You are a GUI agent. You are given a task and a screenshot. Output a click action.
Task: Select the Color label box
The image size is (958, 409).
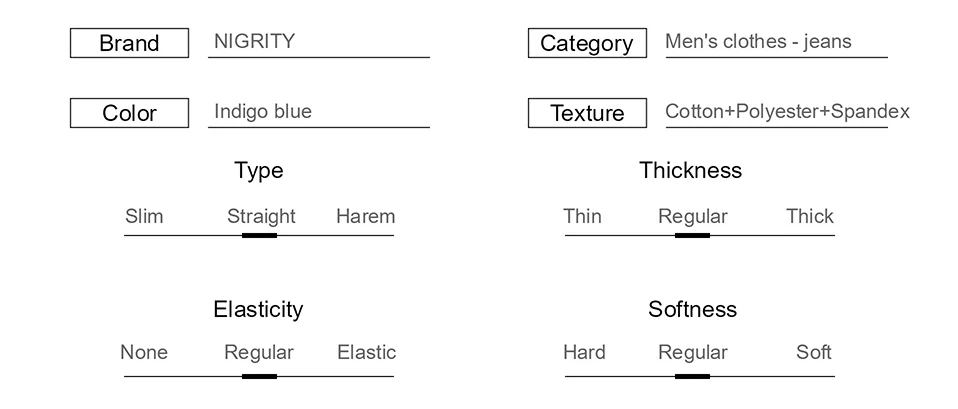click(x=130, y=113)
